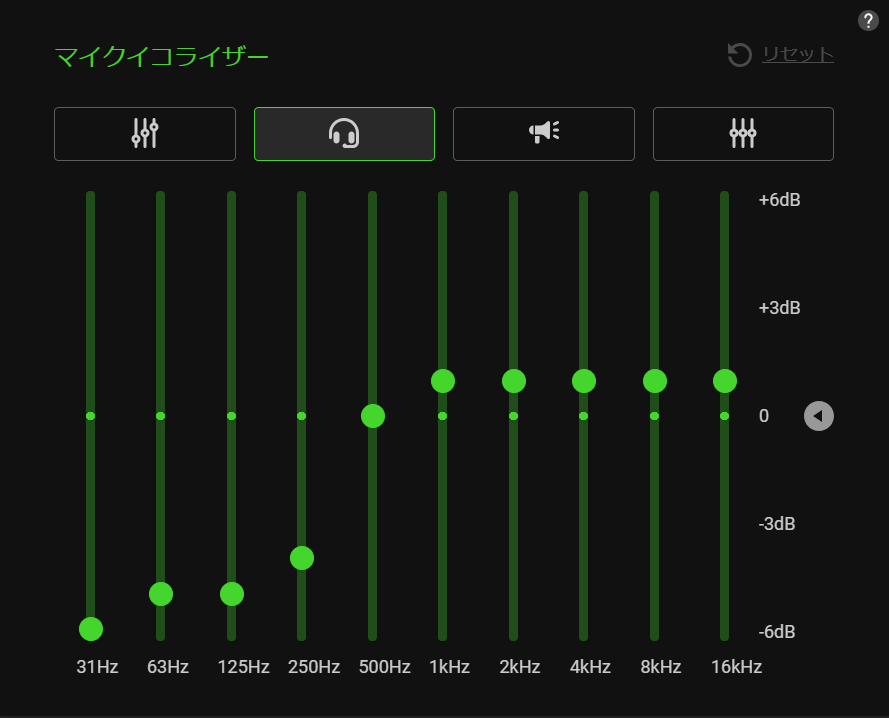This screenshot has height=718, width=889.
Task: Select the default mixer sliders preset
Action: 145,133
